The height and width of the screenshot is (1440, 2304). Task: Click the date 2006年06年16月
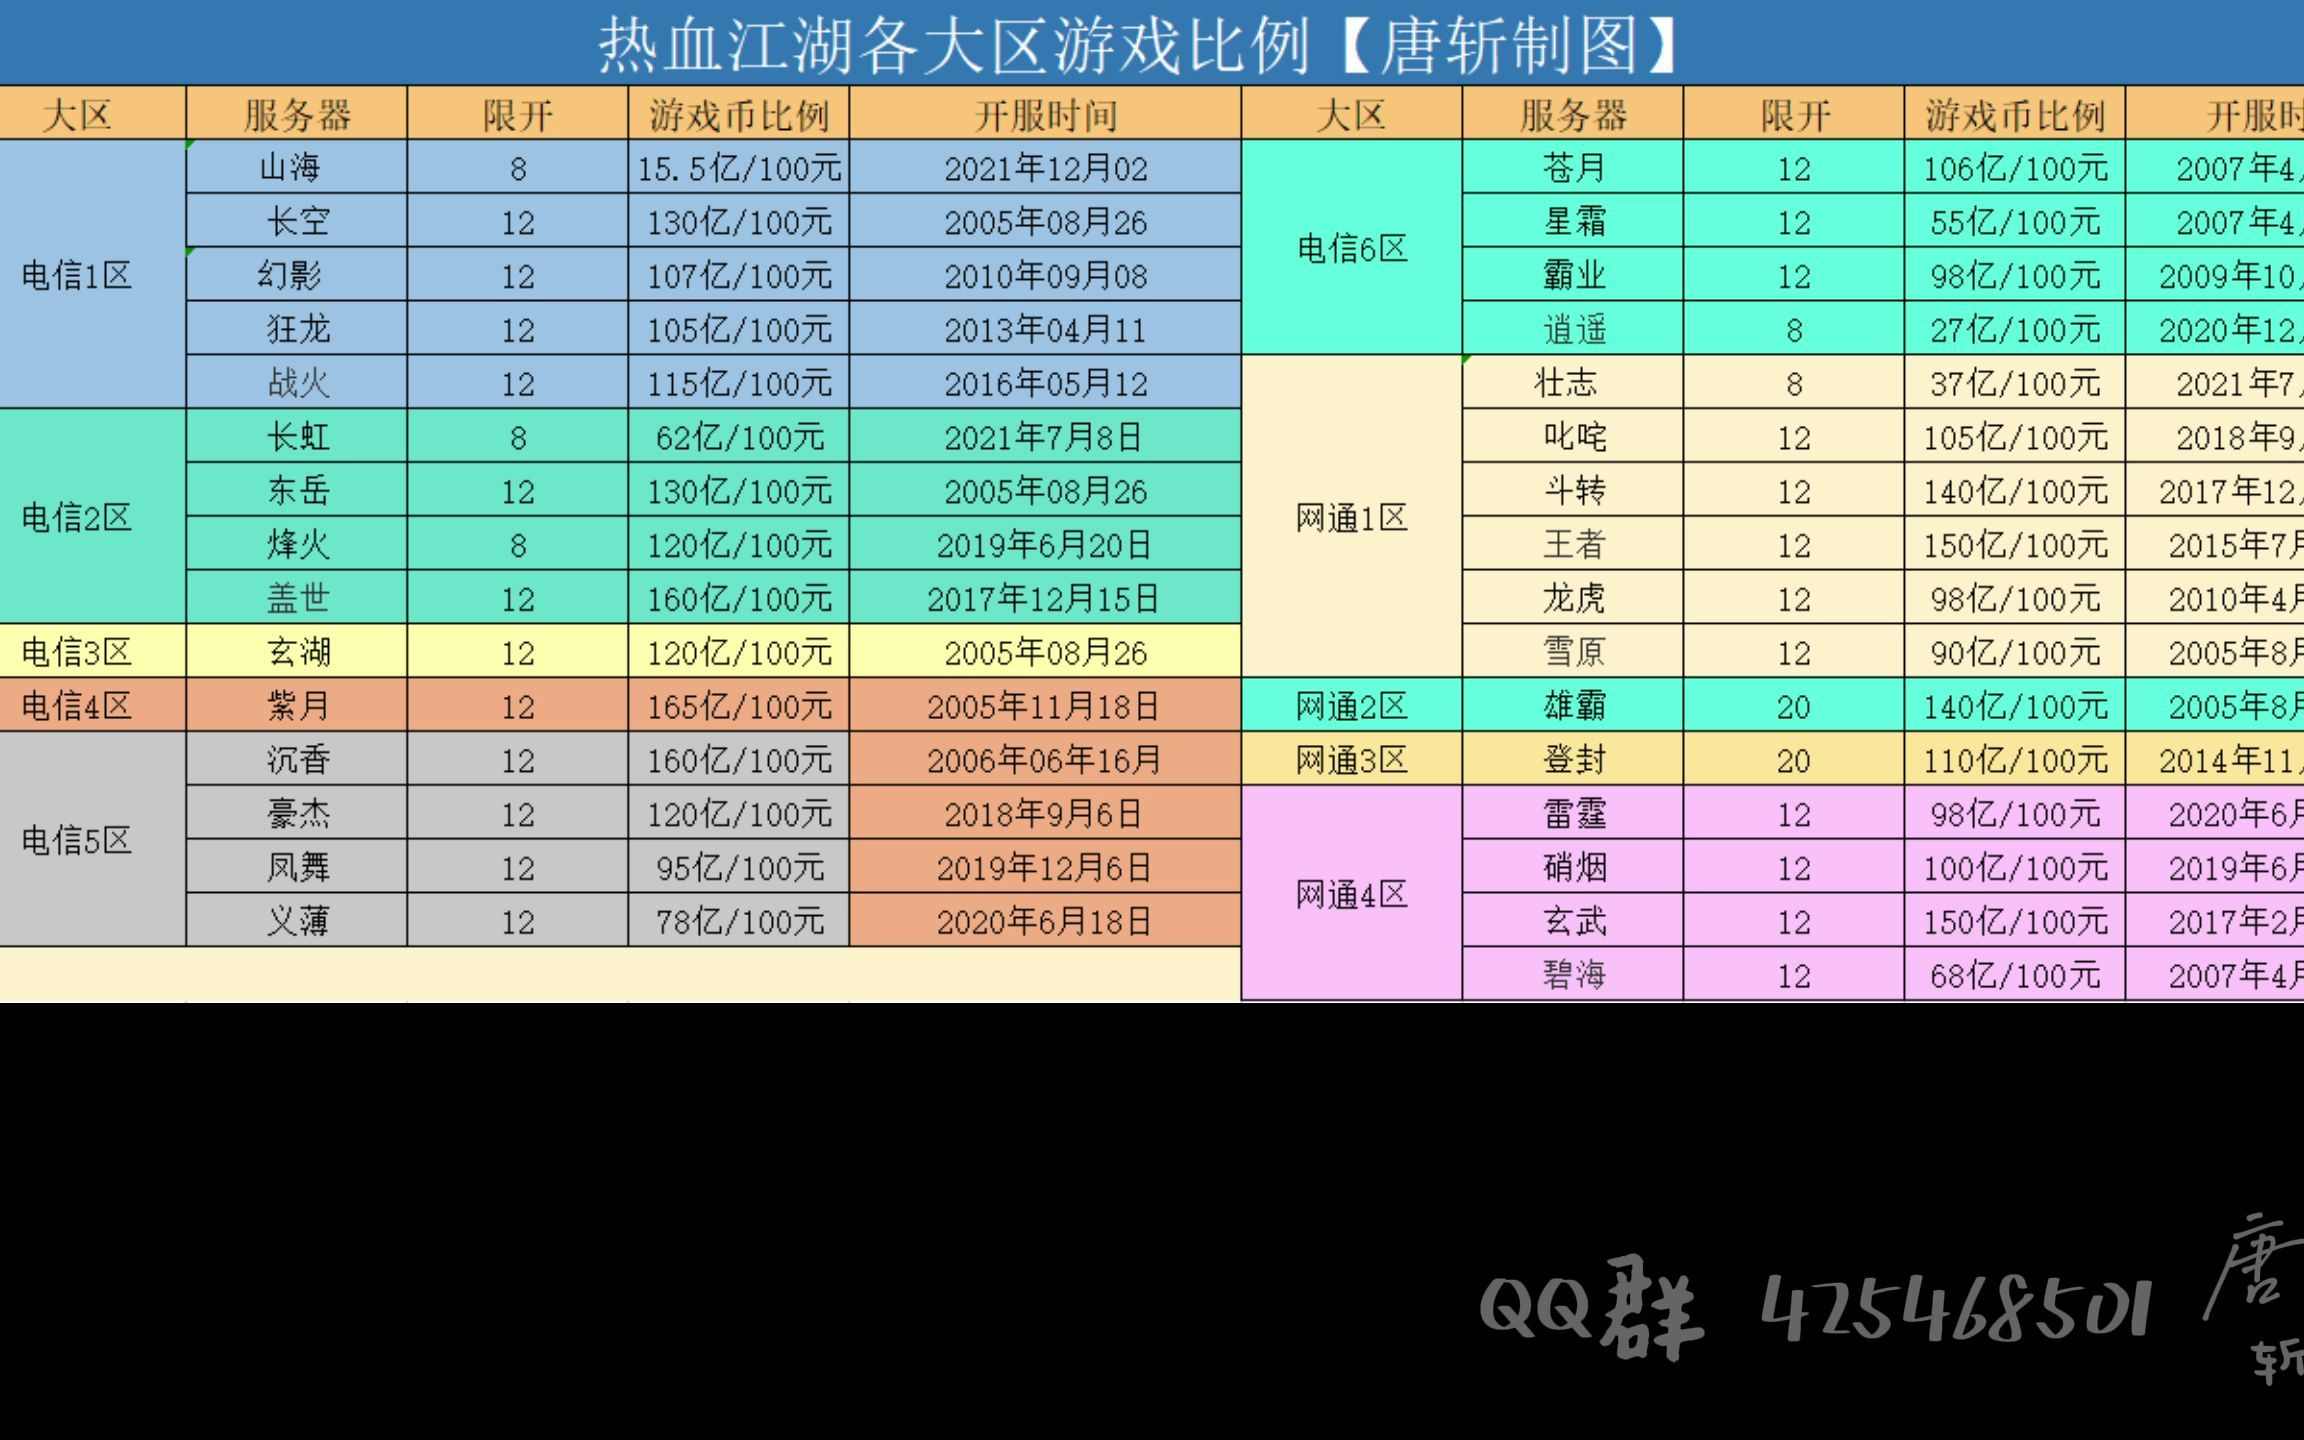pos(1043,761)
